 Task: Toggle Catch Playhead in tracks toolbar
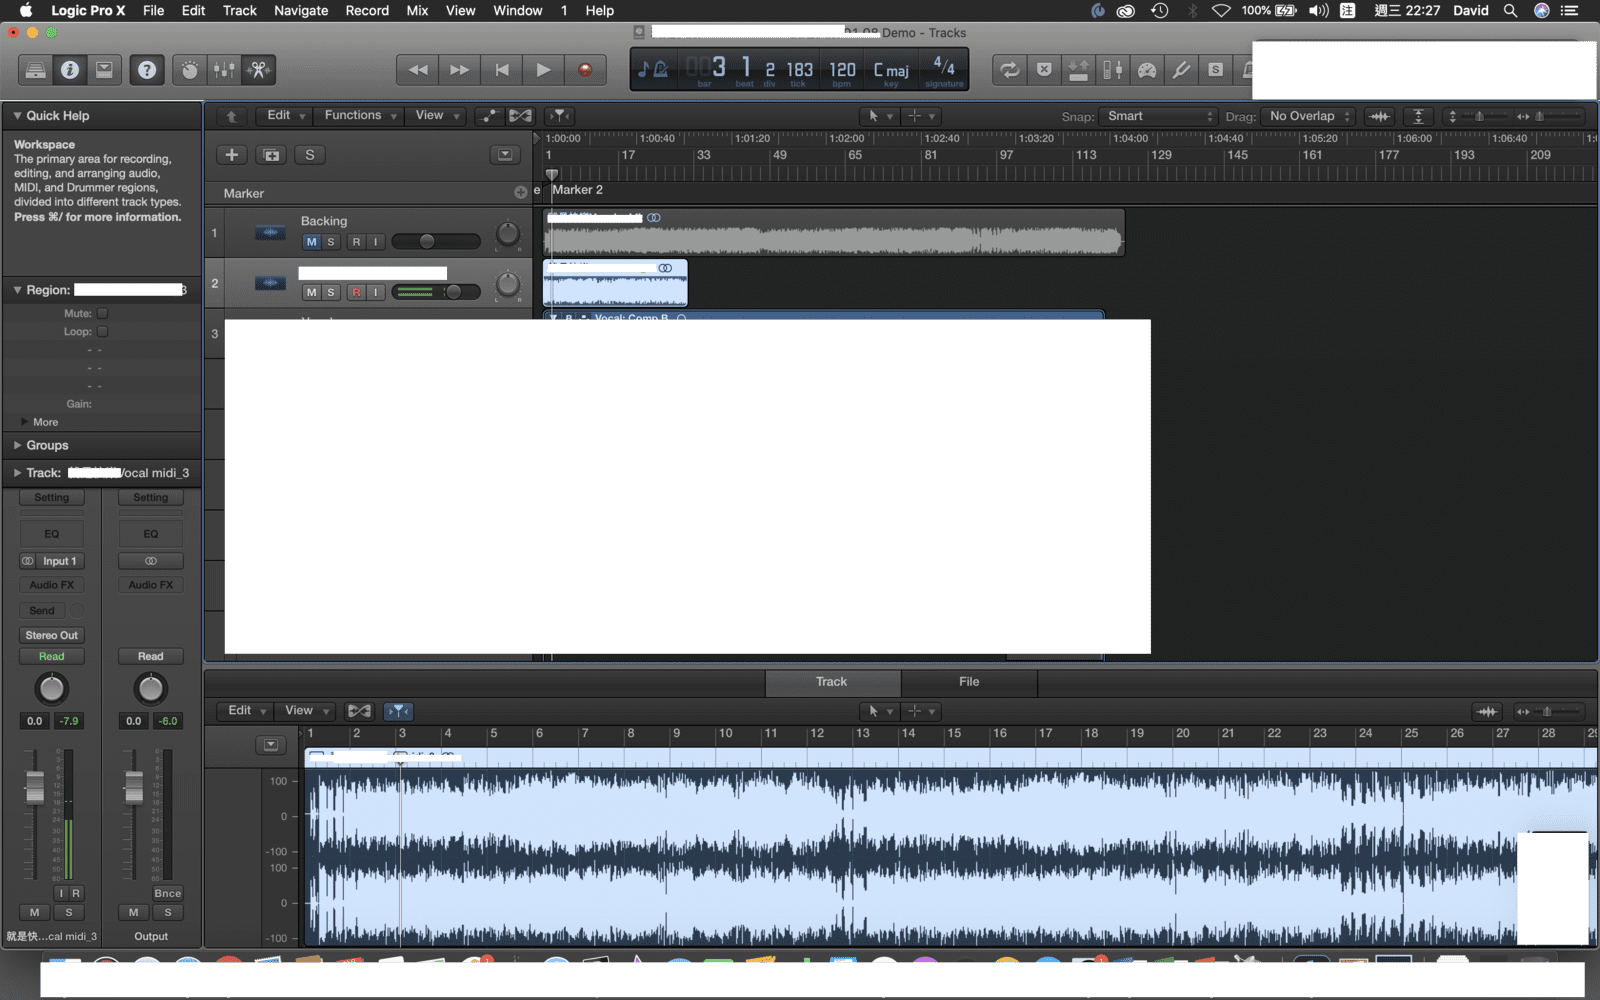click(560, 116)
